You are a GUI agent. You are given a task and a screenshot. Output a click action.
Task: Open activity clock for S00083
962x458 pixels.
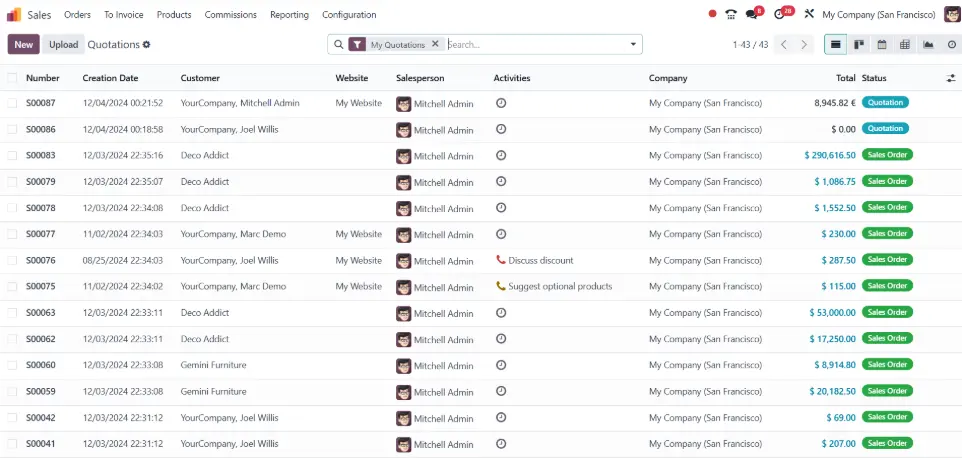coord(501,155)
